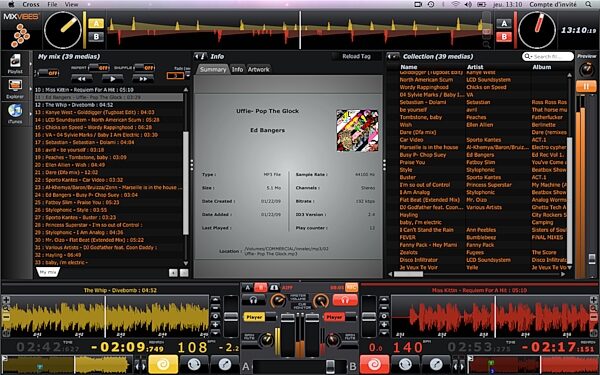Zoom in on deck A waveform
600x375 pixels.
(6, 300)
